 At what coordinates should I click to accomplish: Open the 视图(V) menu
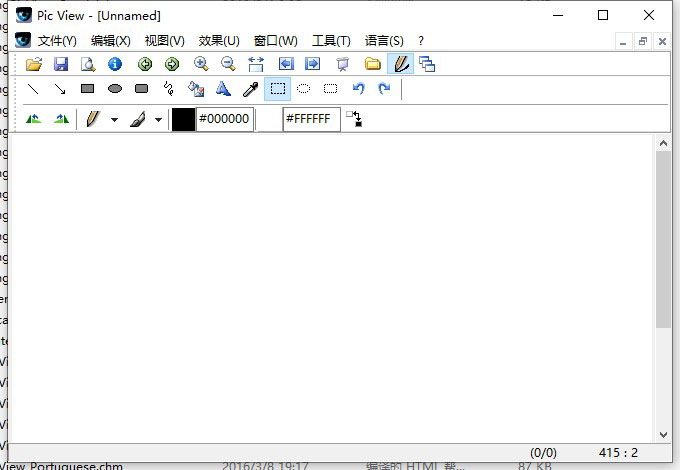point(164,41)
